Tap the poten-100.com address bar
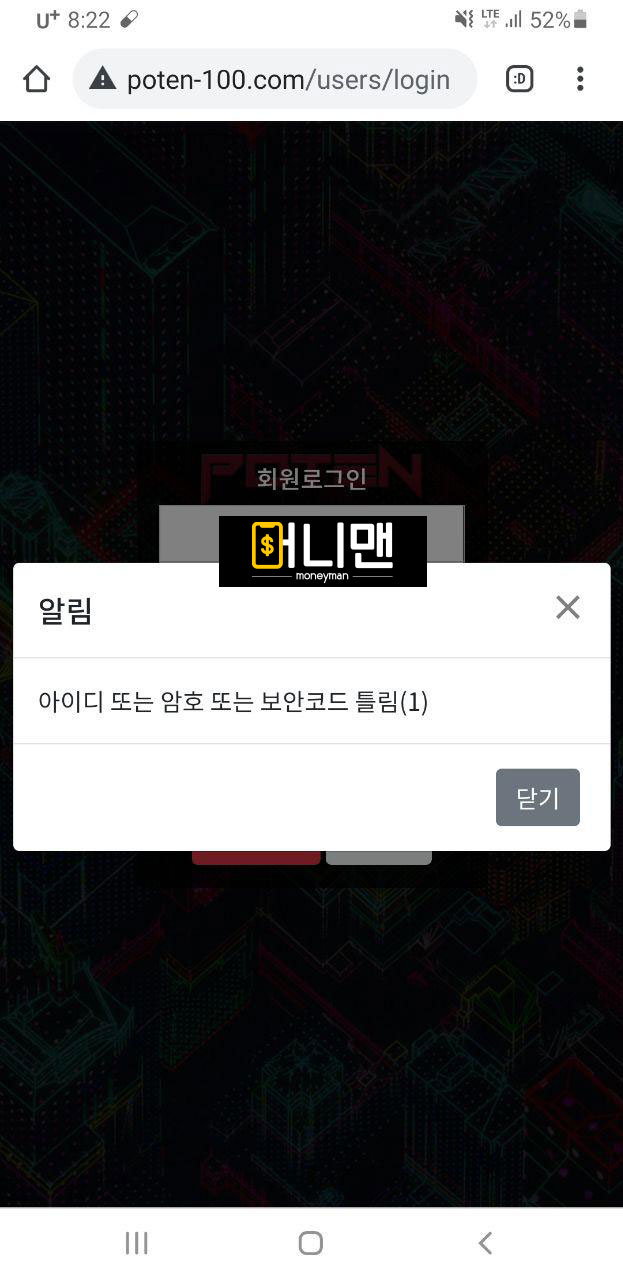Screen dimensions: 623x1280 tap(275, 79)
